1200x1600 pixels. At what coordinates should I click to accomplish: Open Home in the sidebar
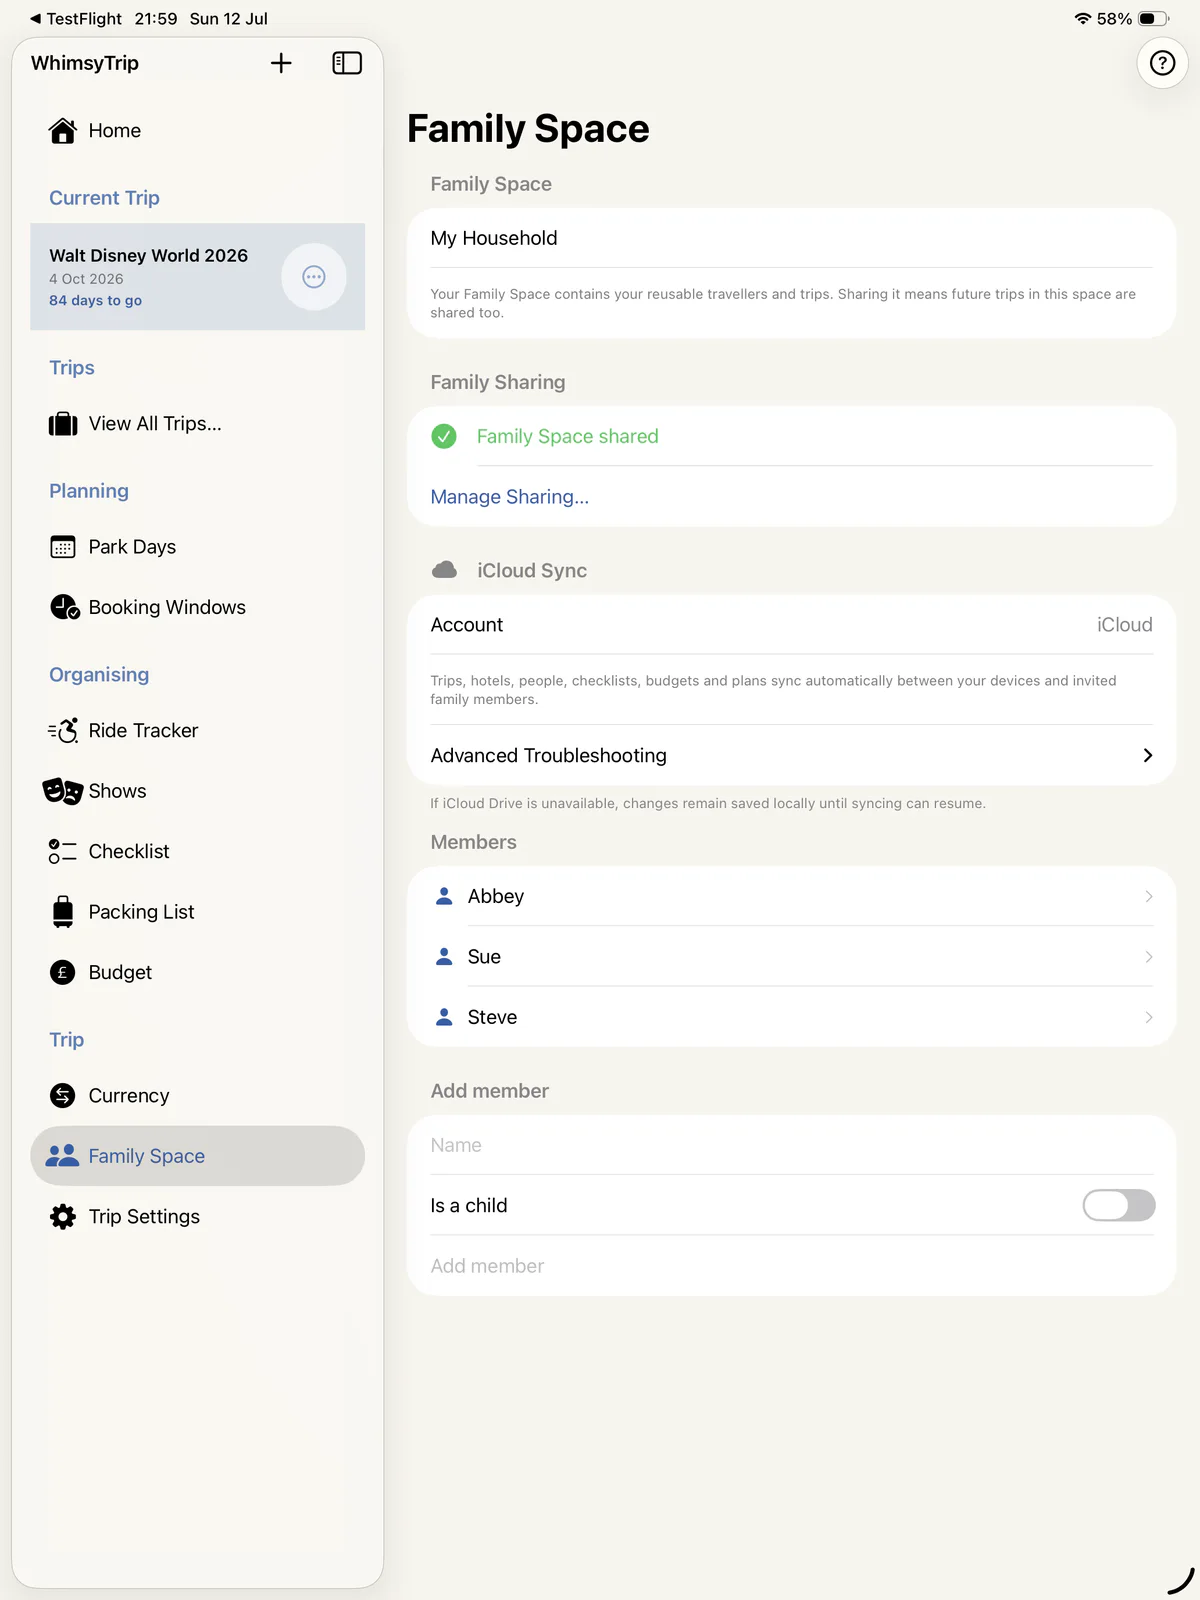pos(198,131)
